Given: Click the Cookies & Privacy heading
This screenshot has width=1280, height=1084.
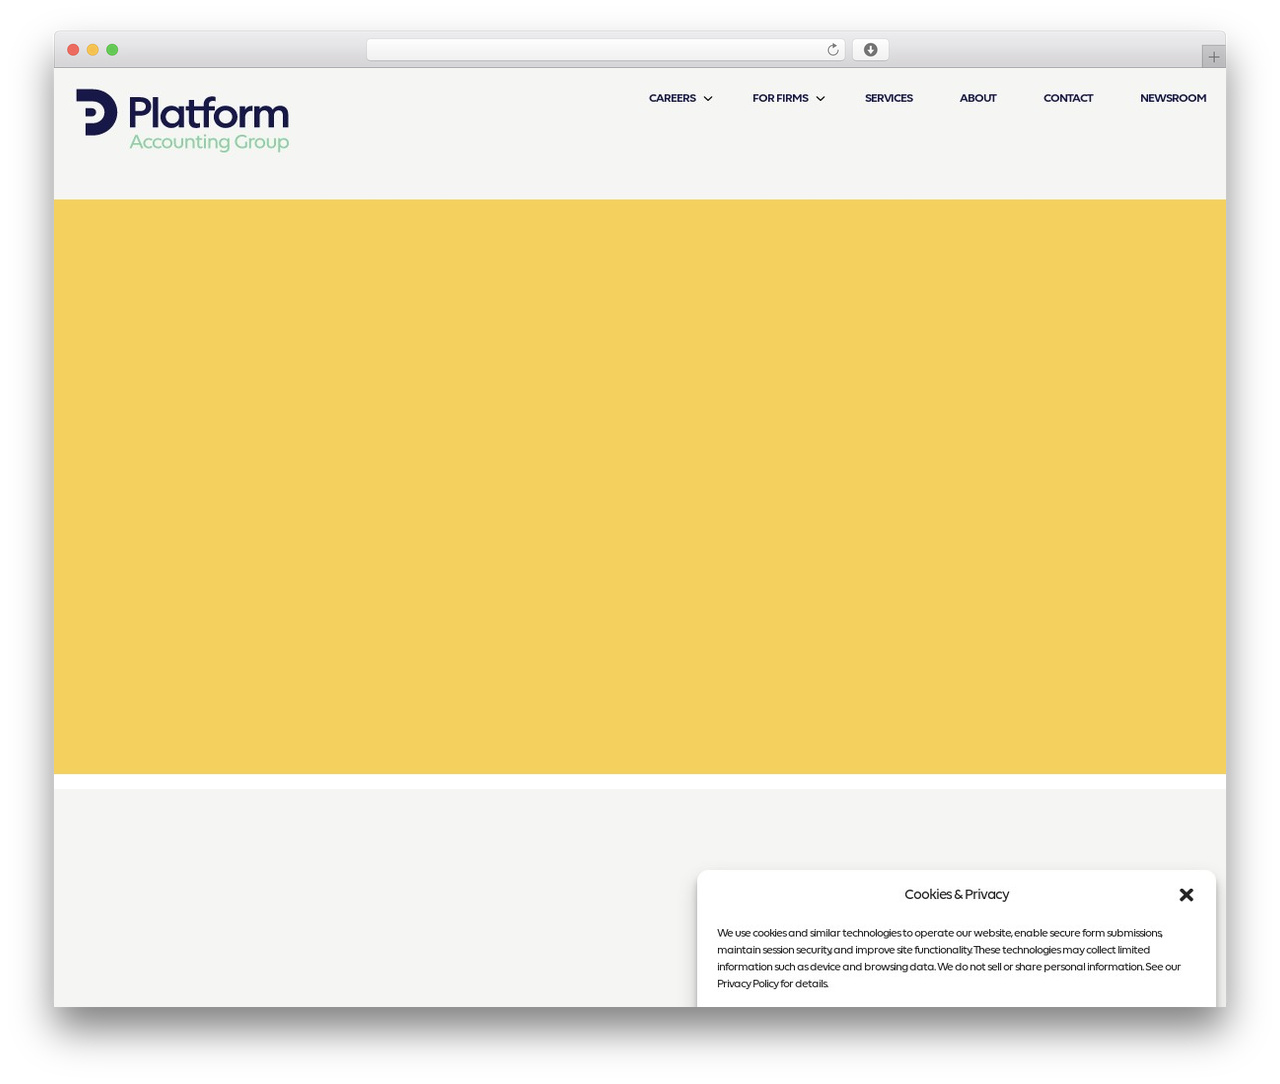Looking at the screenshot, I should pyautogui.click(x=957, y=895).
